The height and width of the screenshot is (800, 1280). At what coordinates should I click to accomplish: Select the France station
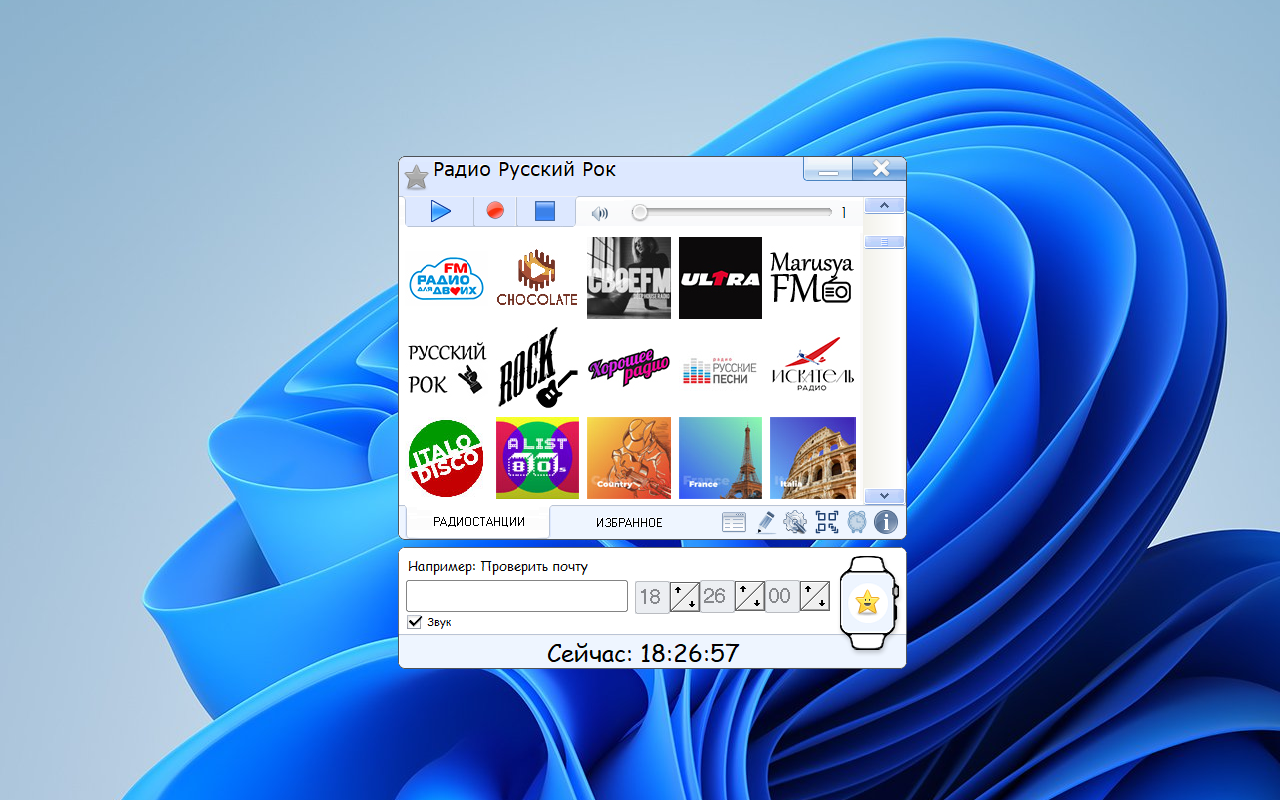pos(720,458)
